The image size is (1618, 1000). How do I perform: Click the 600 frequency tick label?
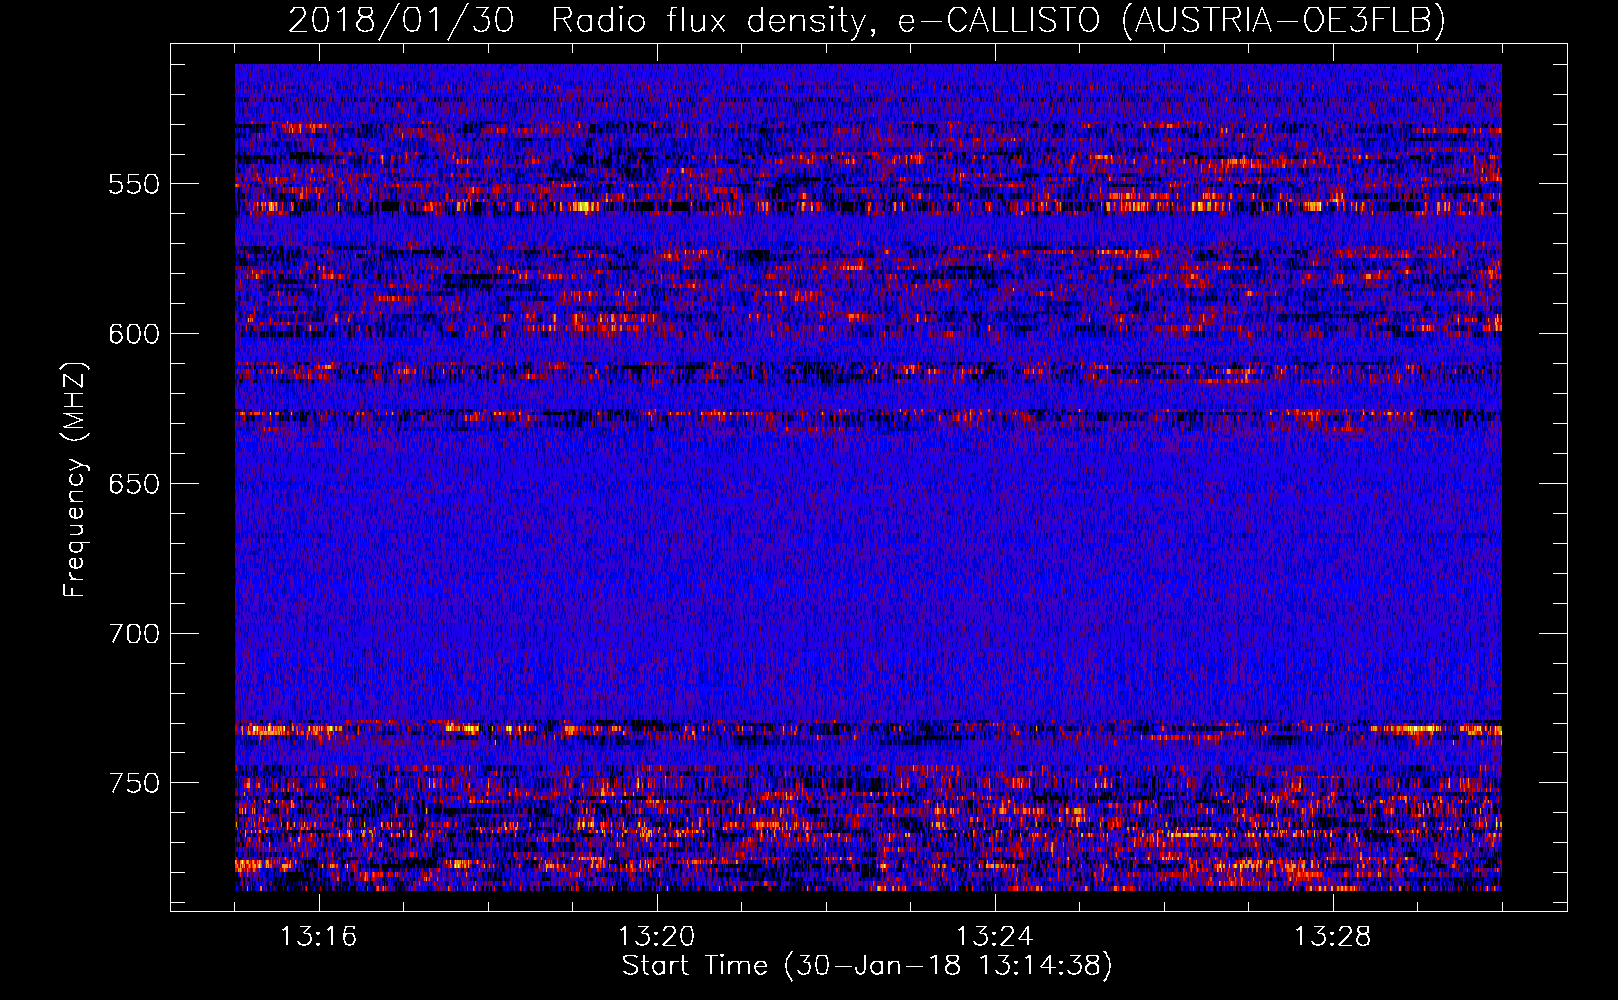(x=134, y=334)
